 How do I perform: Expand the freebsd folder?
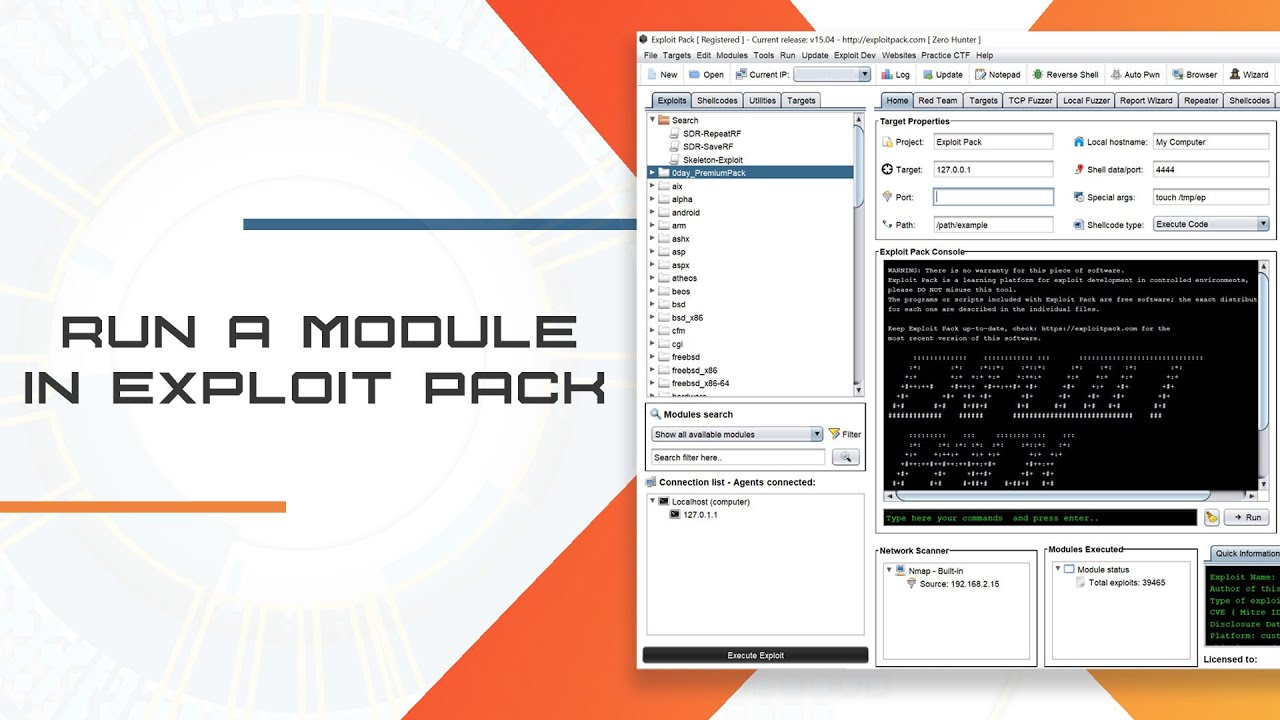coord(652,357)
